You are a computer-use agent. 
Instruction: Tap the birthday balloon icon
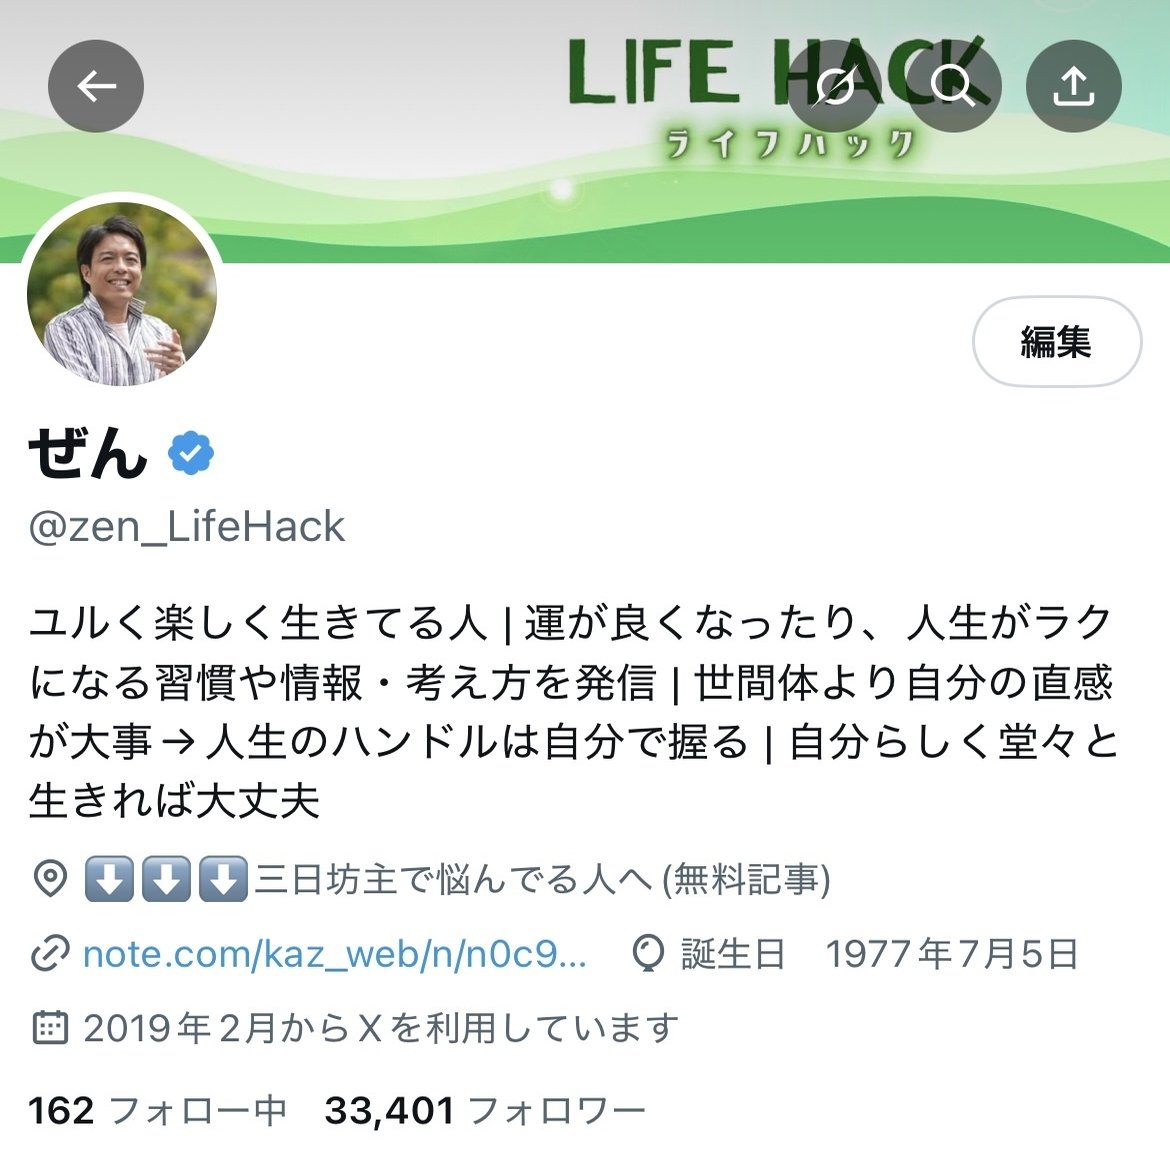(648, 954)
